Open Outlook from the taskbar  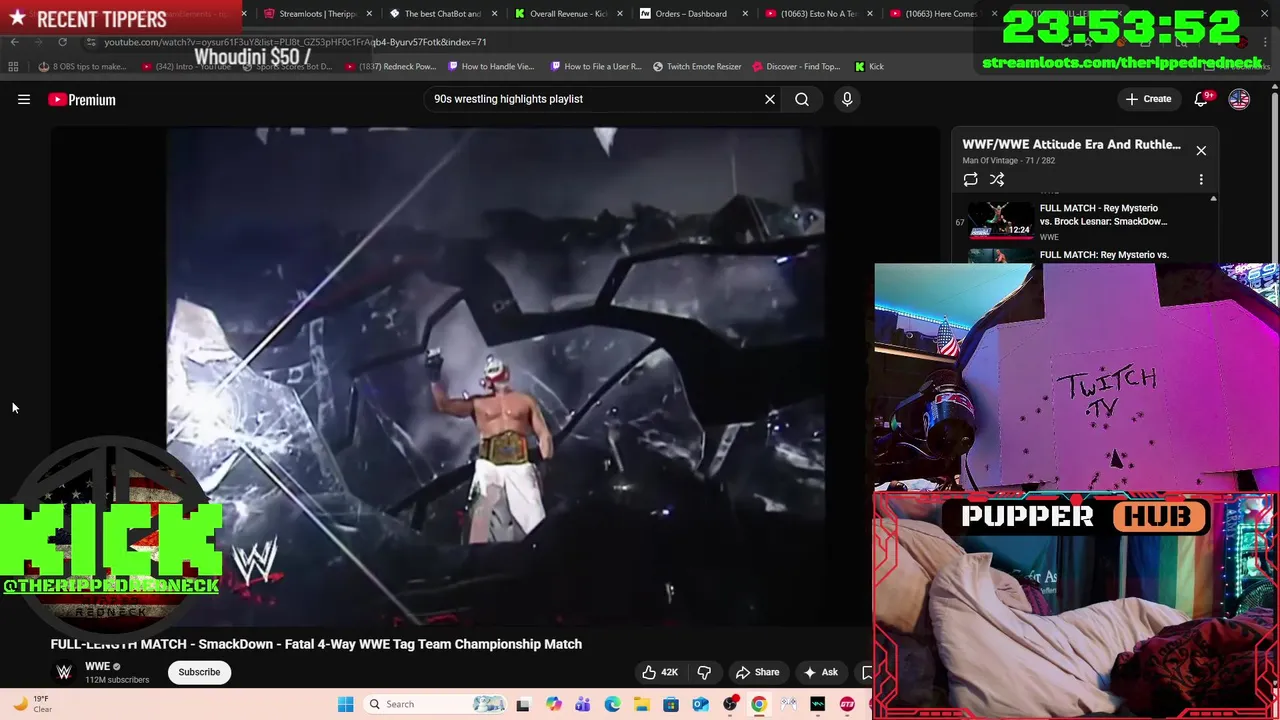tap(700, 704)
